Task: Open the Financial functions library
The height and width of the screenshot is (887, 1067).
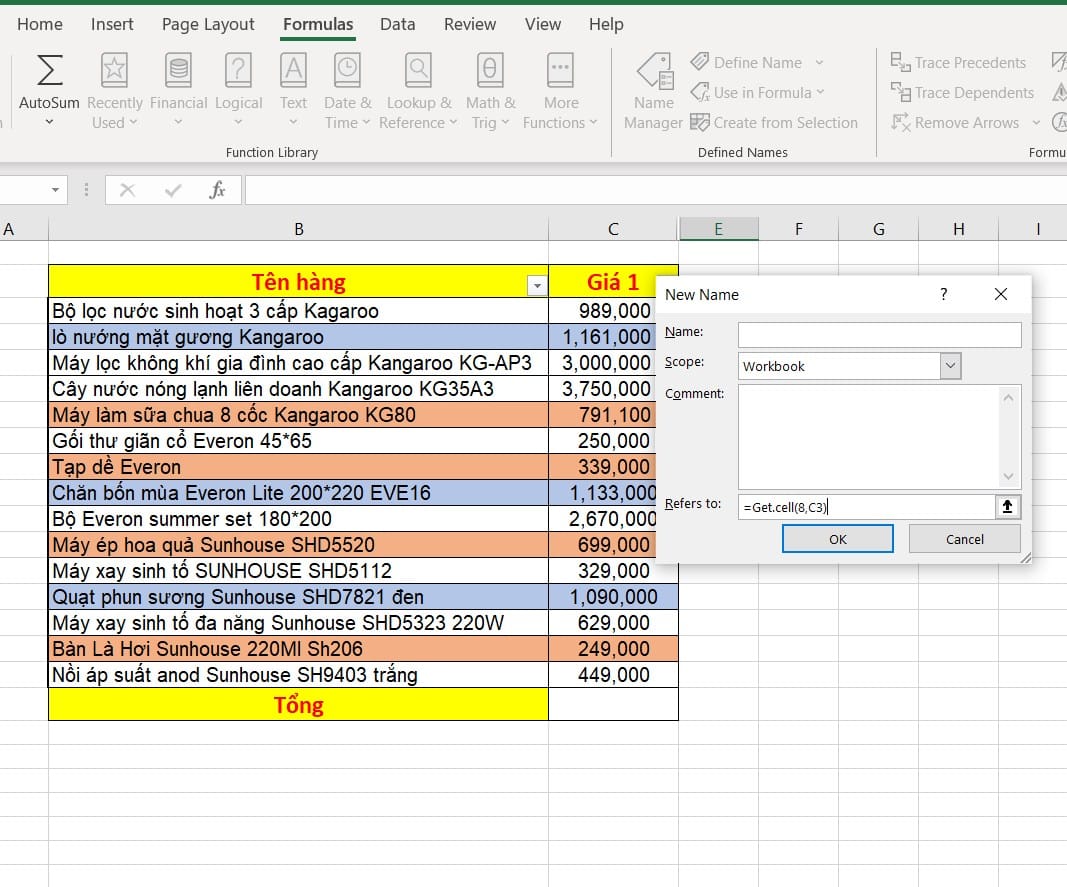Action: [x=178, y=90]
